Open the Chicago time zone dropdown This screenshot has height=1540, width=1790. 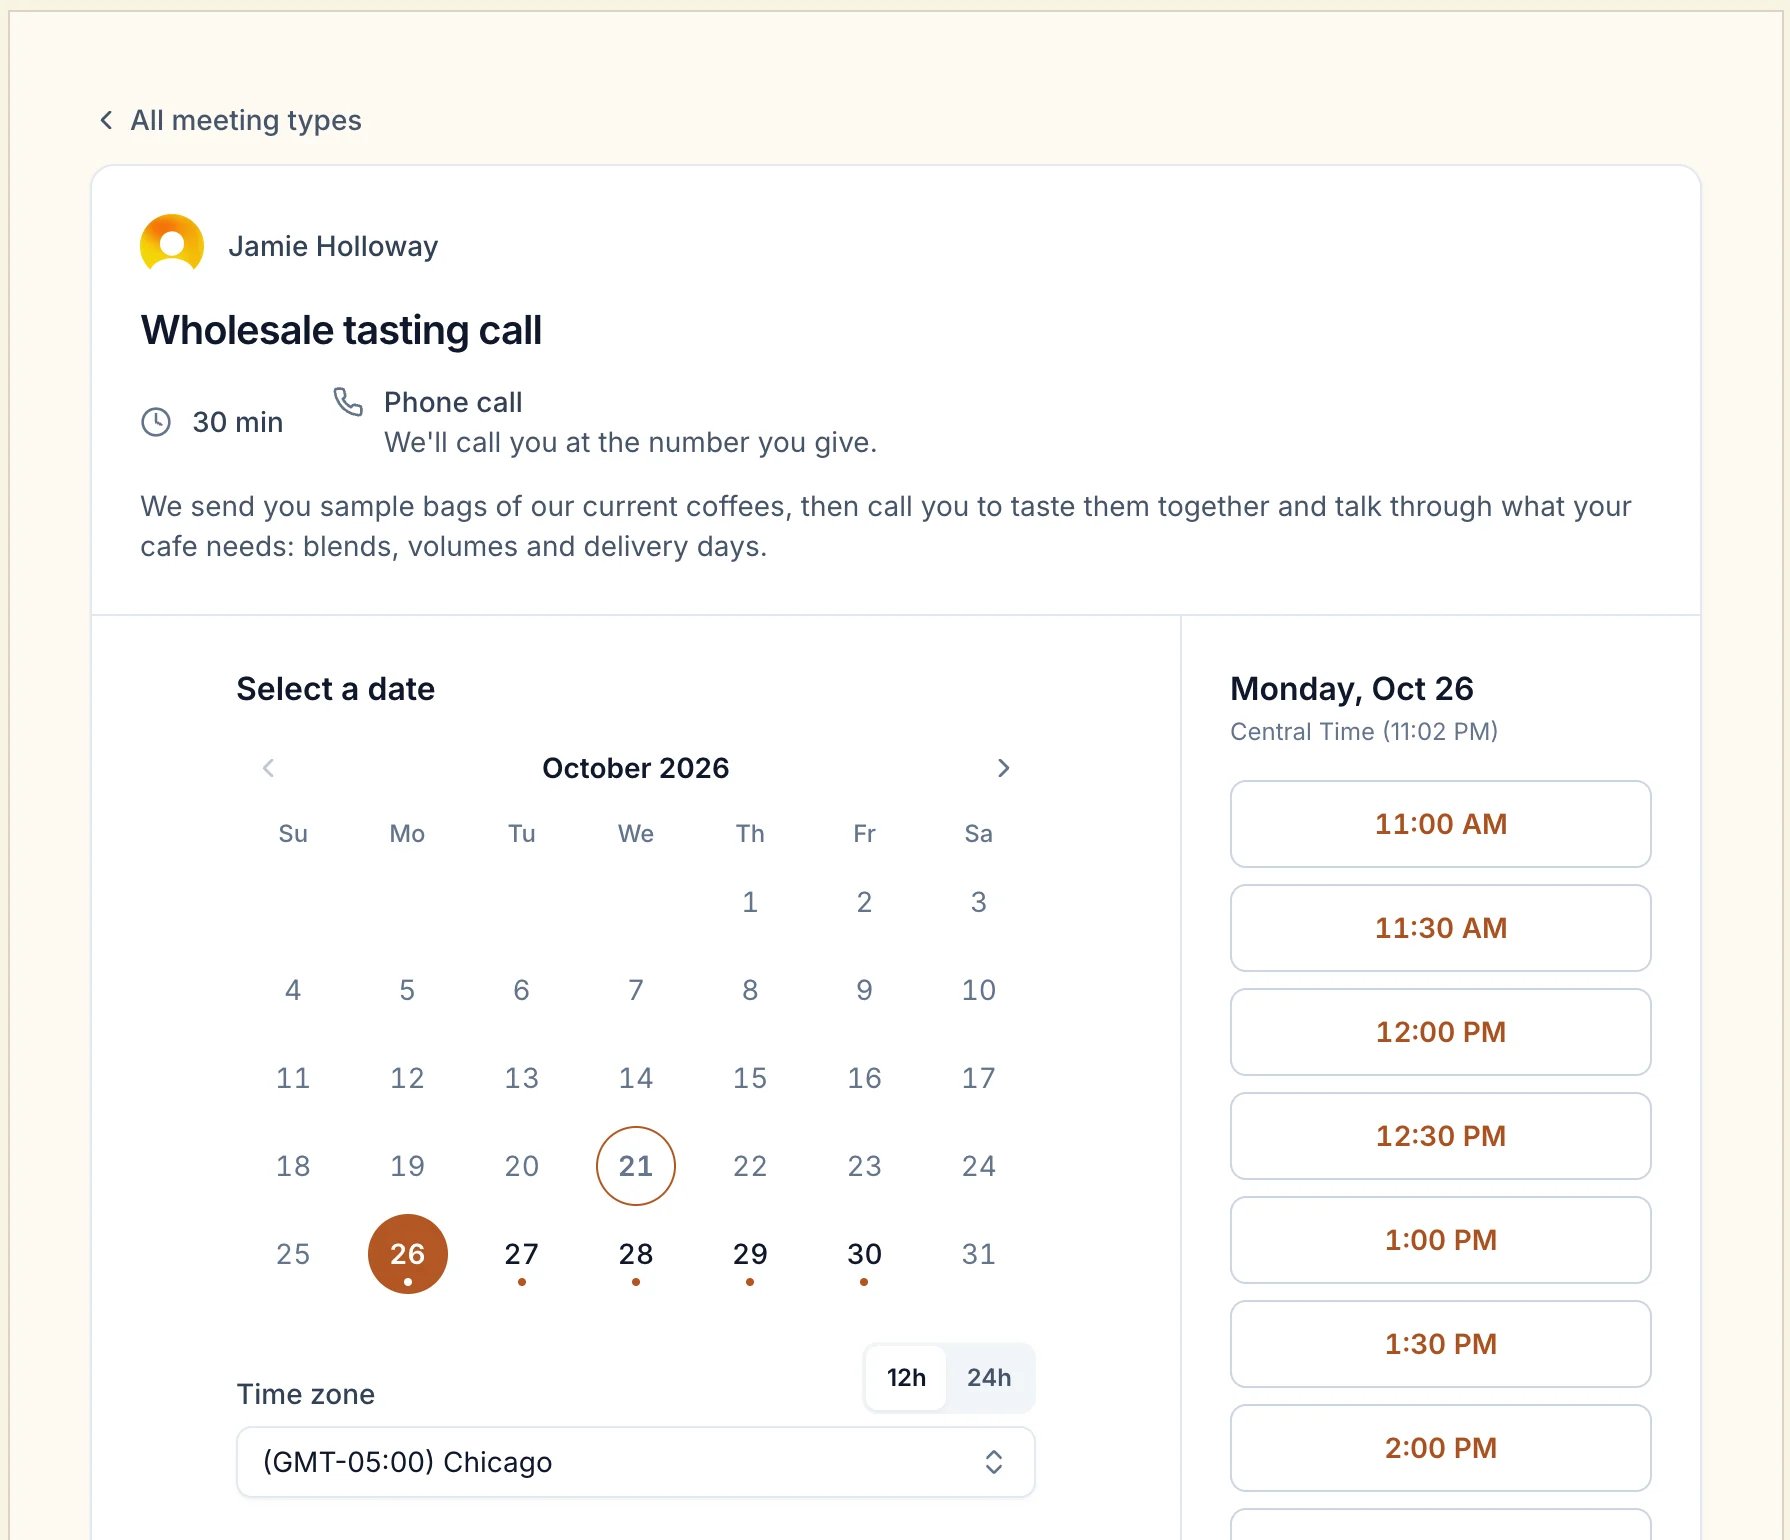click(x=636, y=1462)
